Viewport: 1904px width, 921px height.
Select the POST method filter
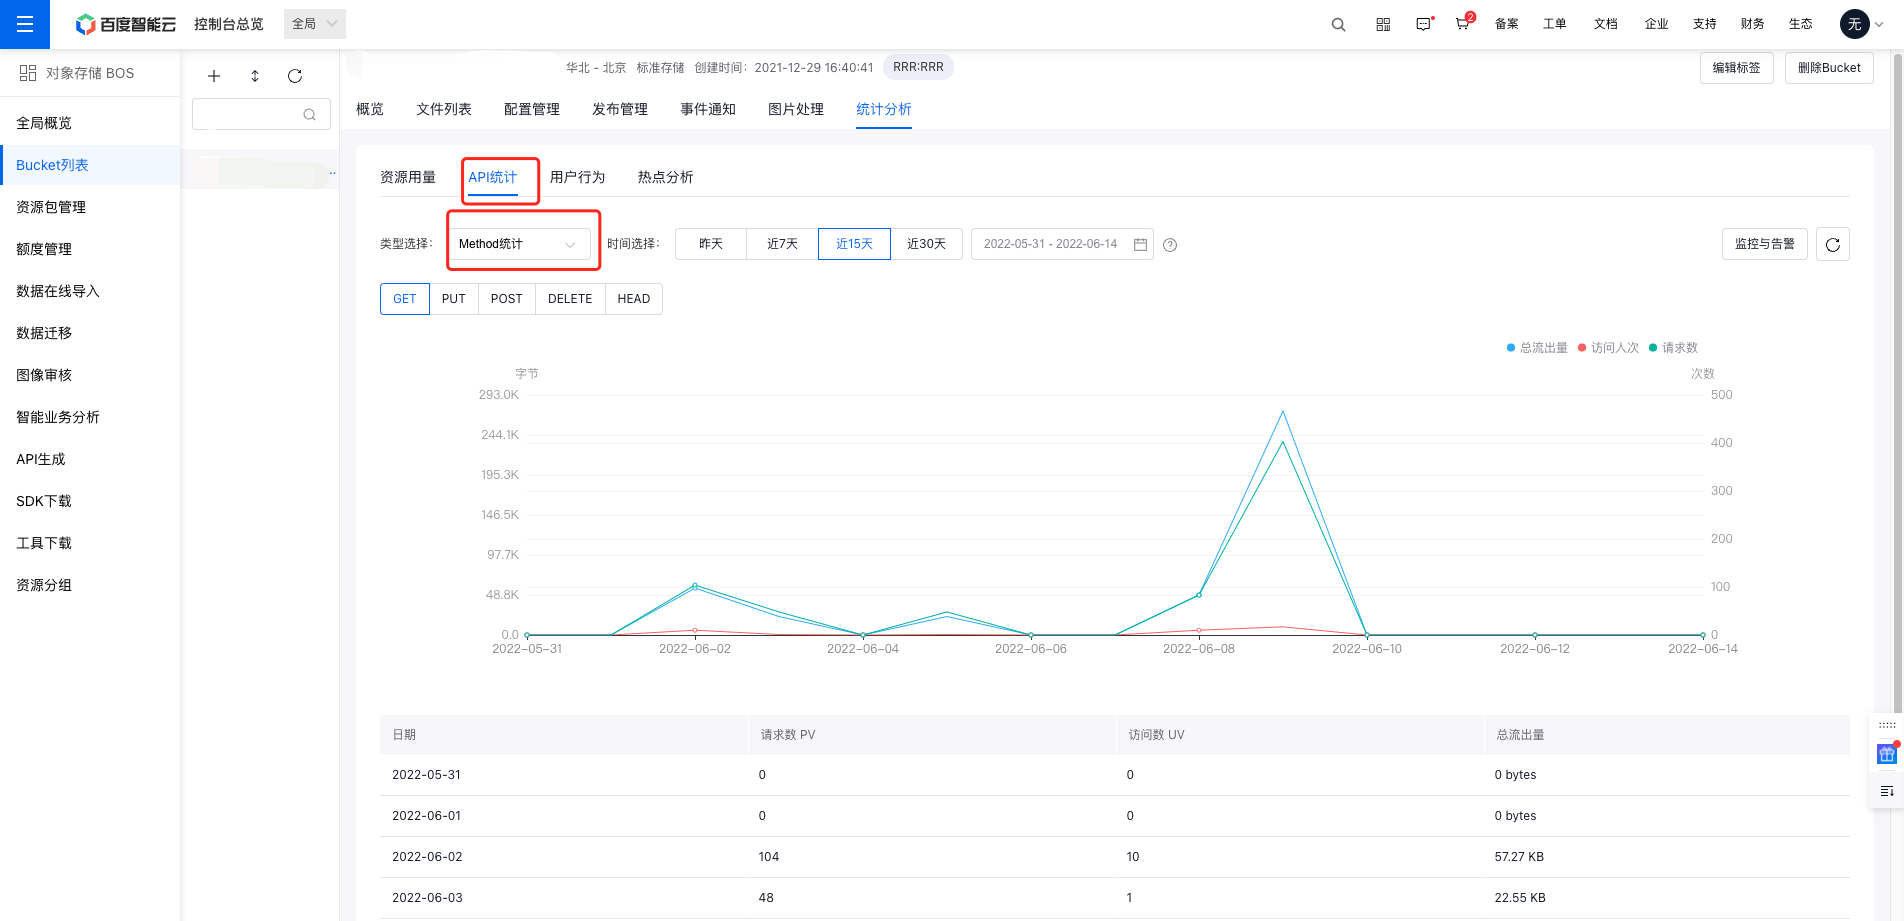(507, 299)
